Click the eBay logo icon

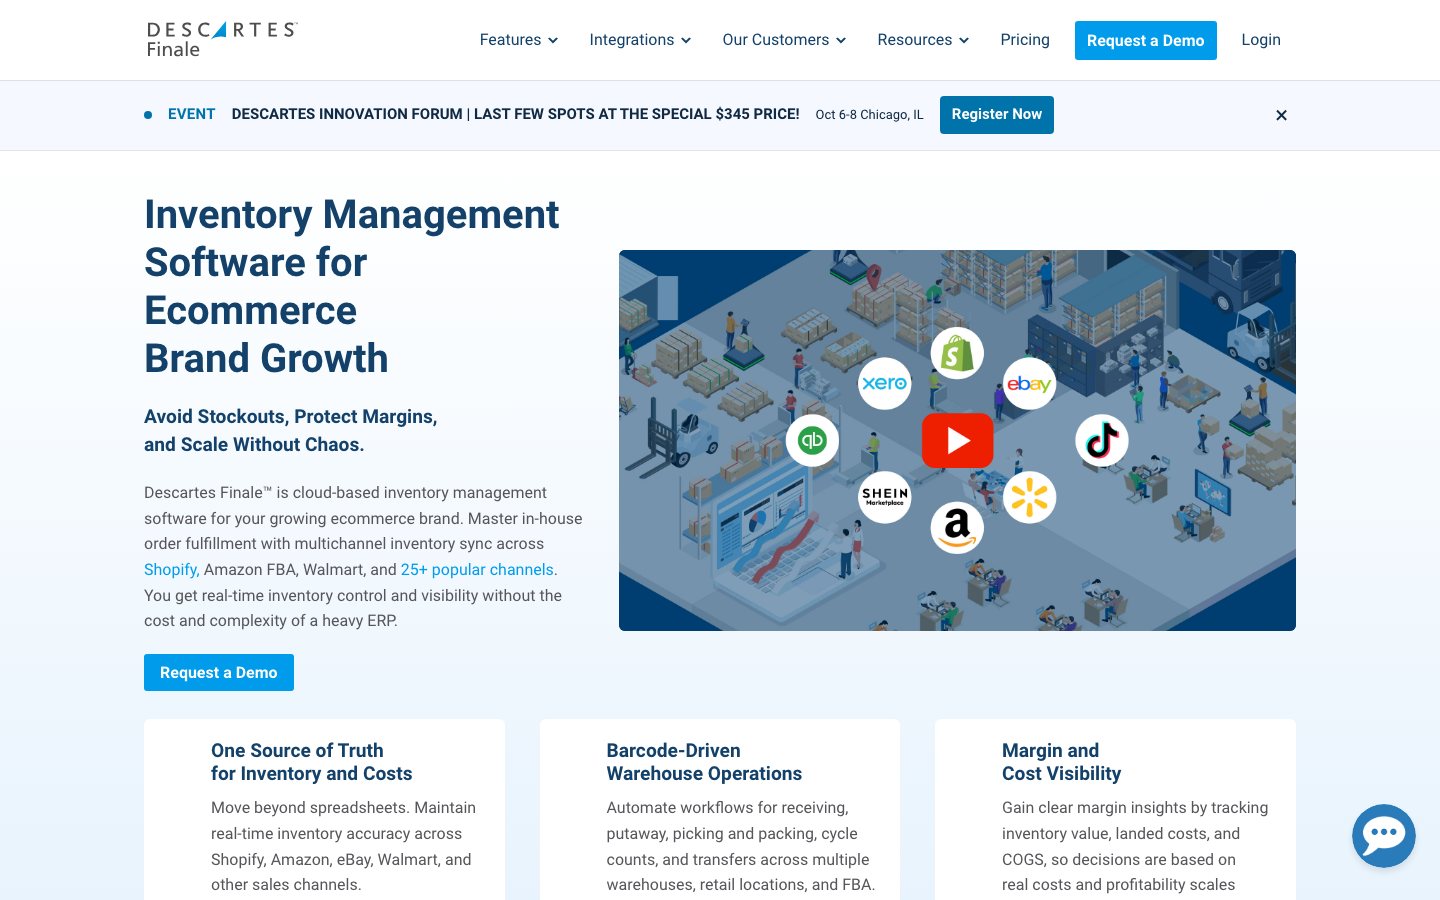click(x=1029, y=383)
